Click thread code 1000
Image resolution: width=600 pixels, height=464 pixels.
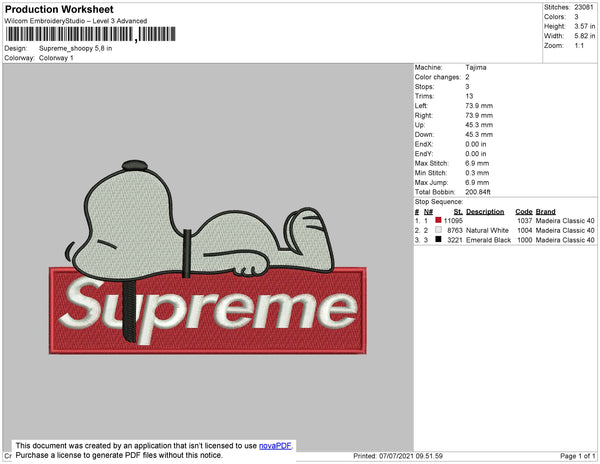pos(525,240)
